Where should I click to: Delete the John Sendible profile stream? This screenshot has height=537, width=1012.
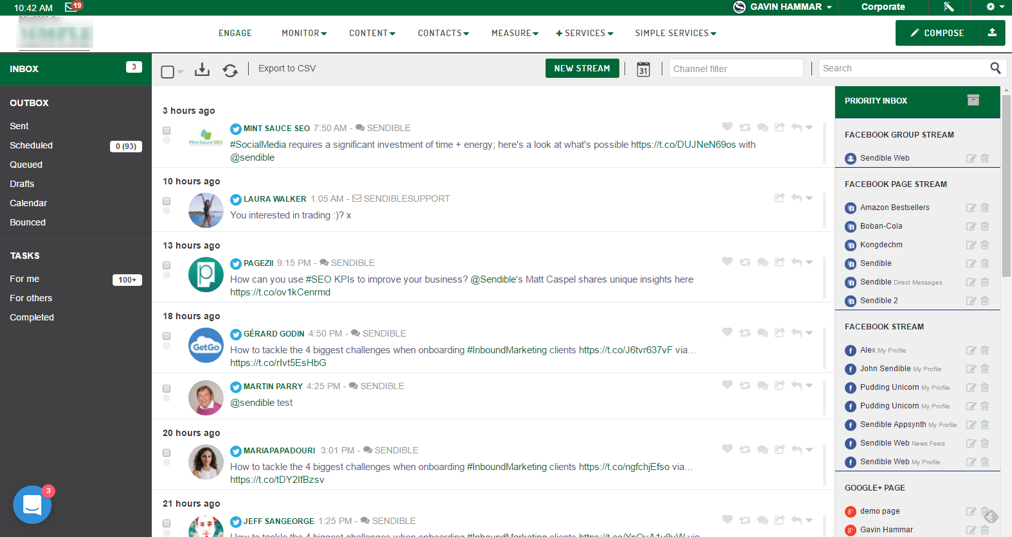(985, 369)
